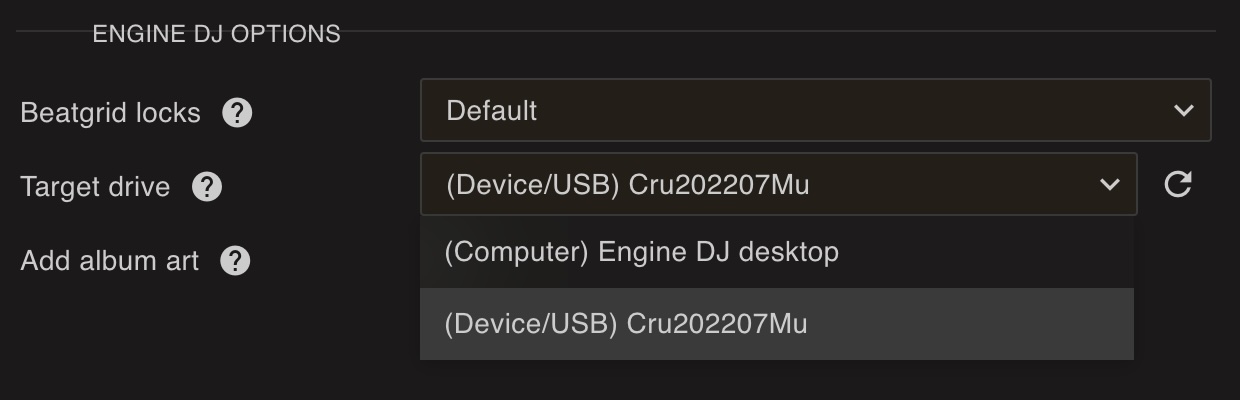Viewport: 1240px width, 400px height.
Task: Click the "Add album art" label text
Action: pyautogui.click(x=110, y=261)
